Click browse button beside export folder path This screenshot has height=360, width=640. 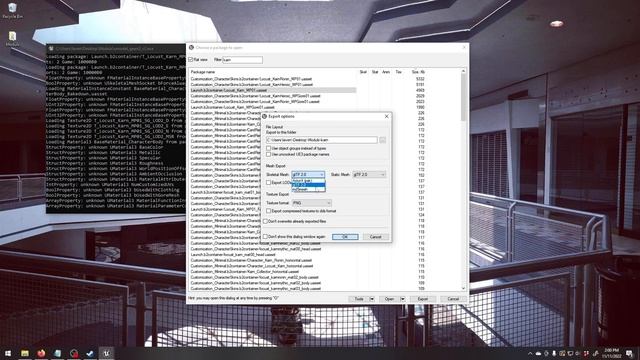coord(382,140)
